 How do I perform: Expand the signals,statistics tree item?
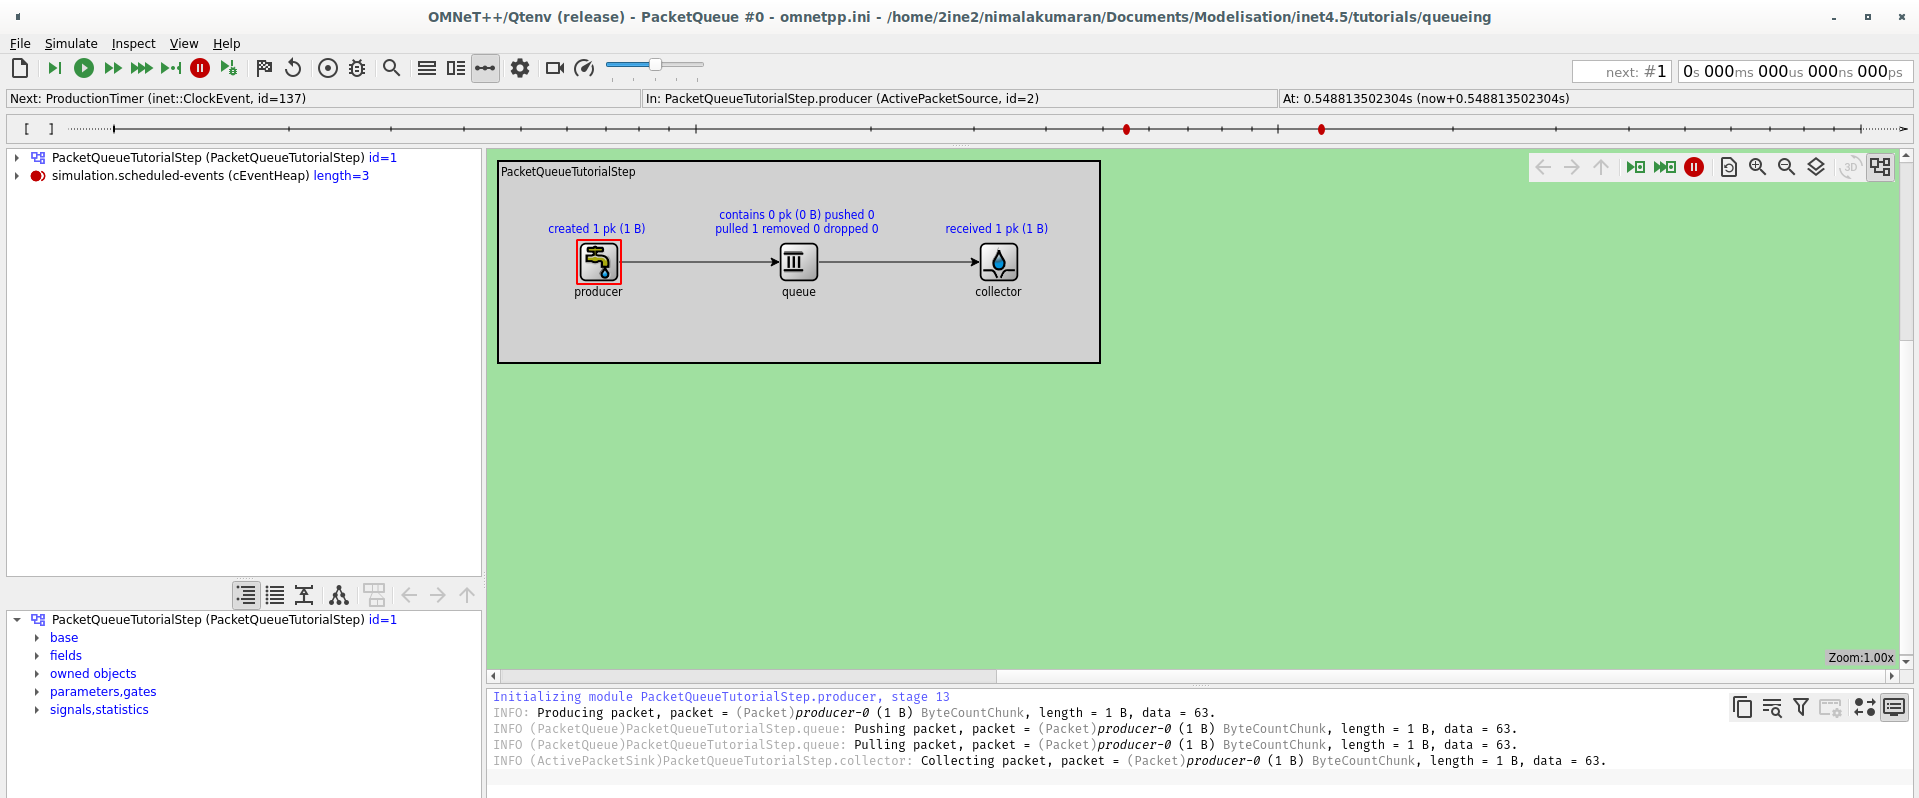click(x=37, y=710)
